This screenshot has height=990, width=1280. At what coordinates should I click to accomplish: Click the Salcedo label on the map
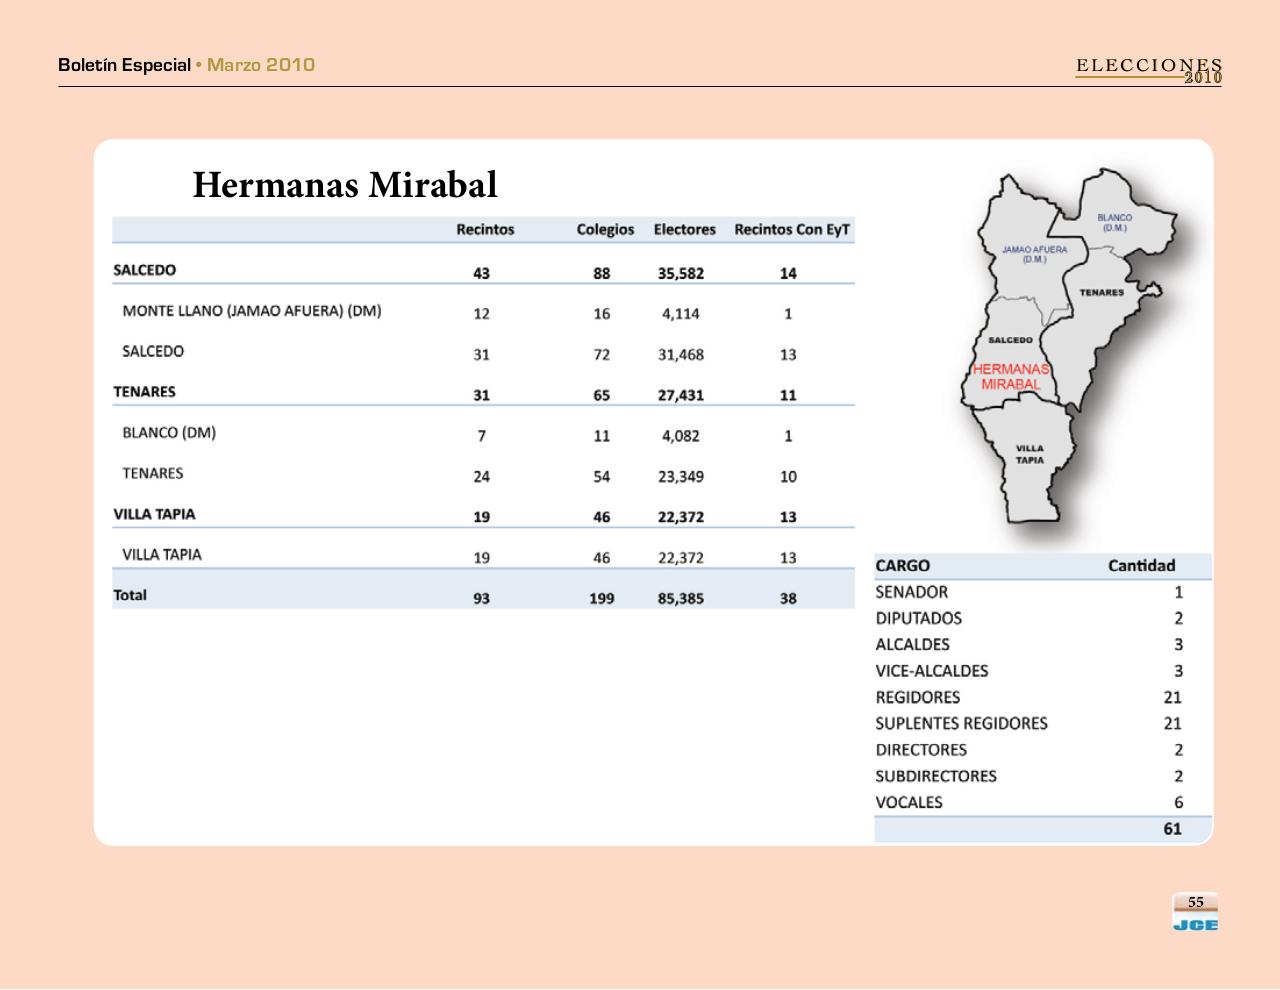click(x=1009, y=340)
